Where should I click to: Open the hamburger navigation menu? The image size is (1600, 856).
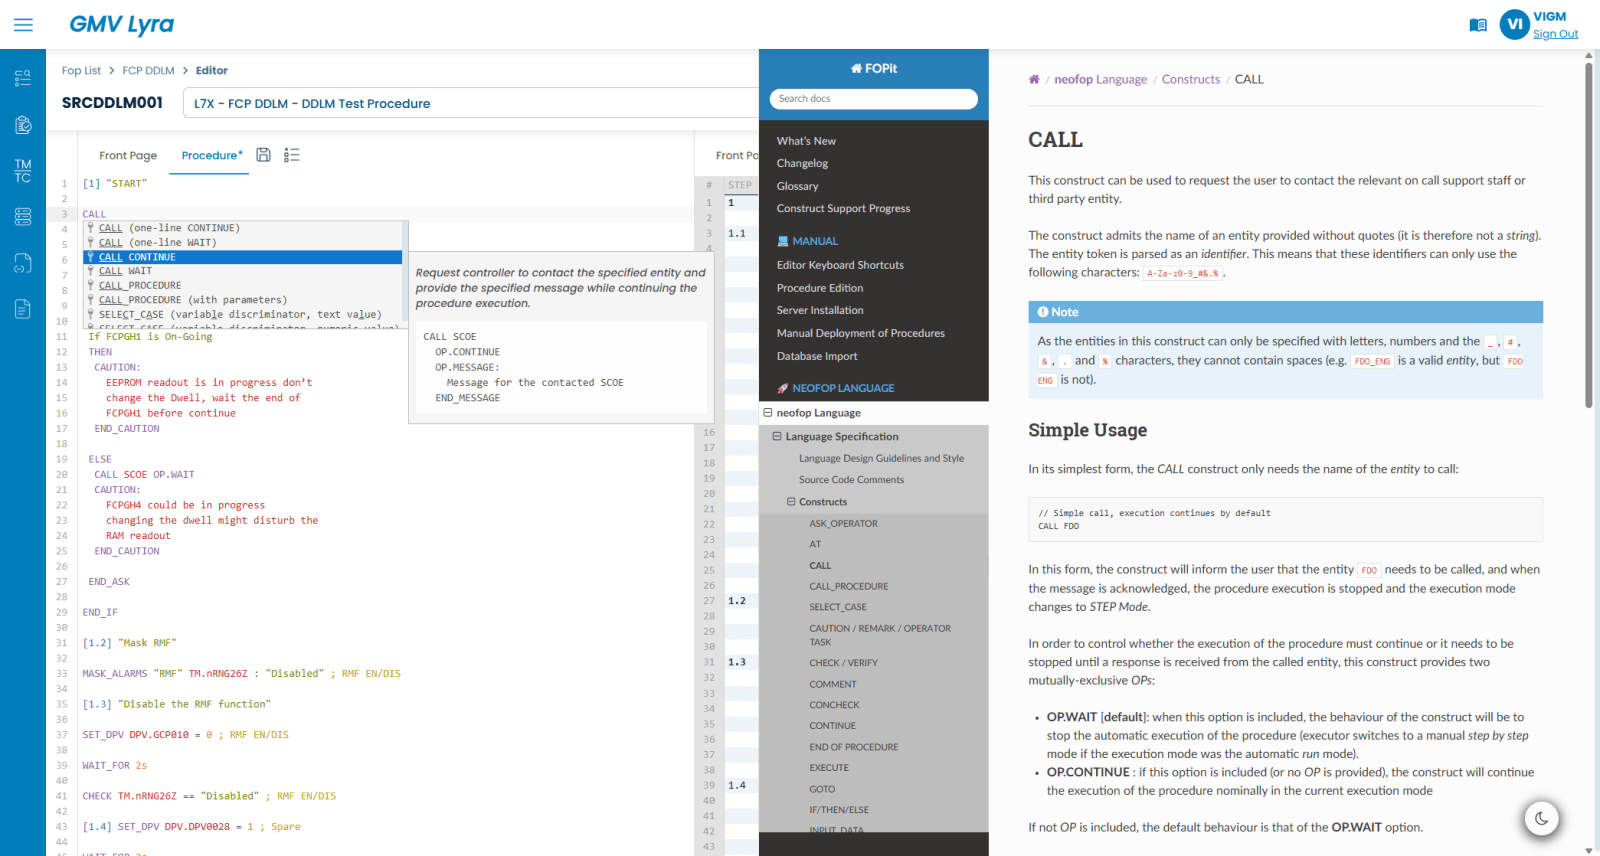(x=23, y=25)
